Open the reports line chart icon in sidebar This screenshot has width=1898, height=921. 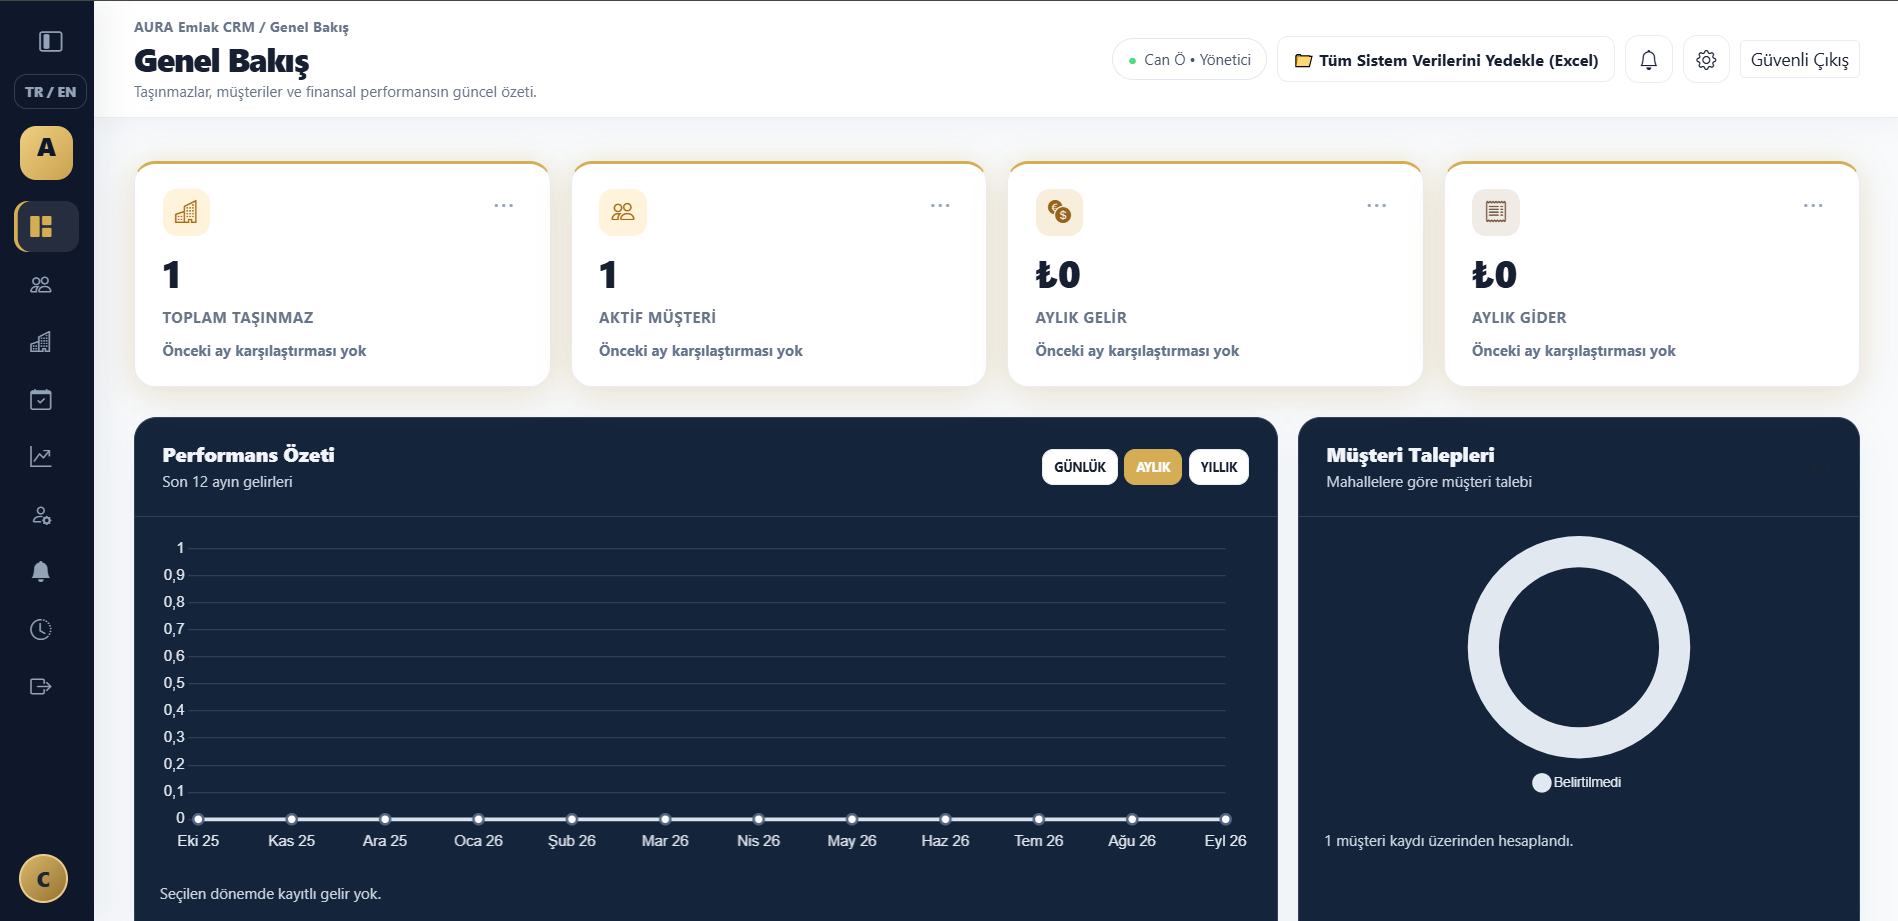[41, 457]
